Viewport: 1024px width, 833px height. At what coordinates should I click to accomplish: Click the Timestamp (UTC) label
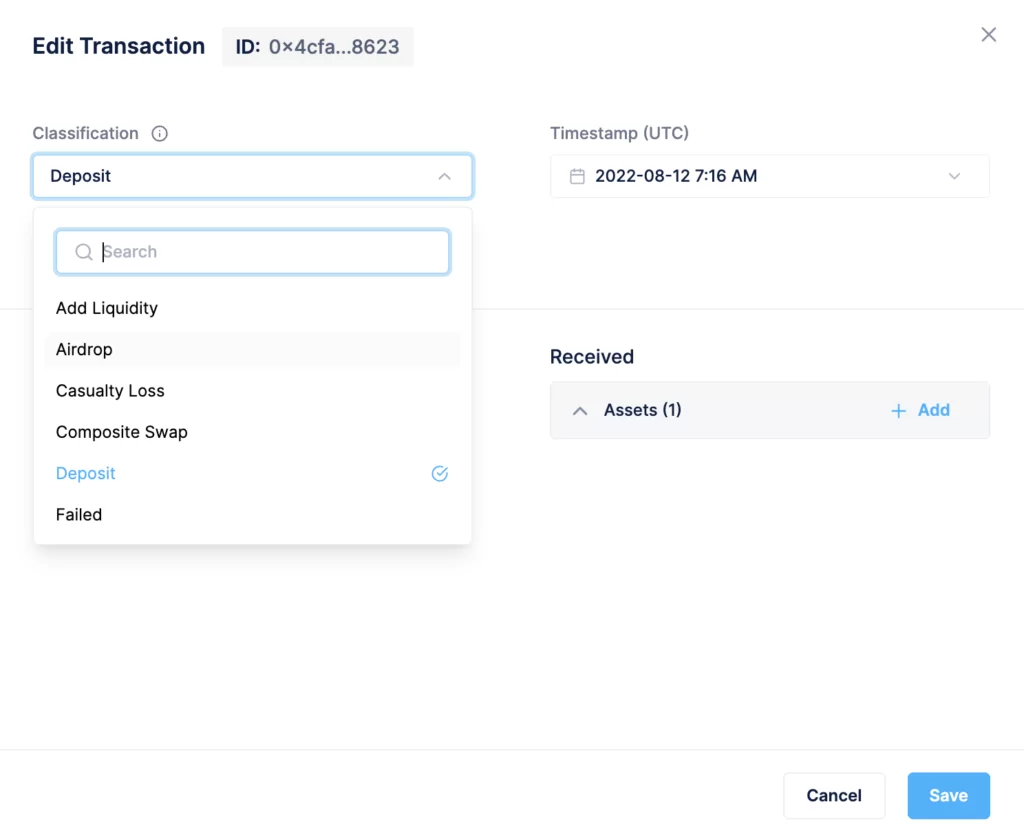coord(619,133)
